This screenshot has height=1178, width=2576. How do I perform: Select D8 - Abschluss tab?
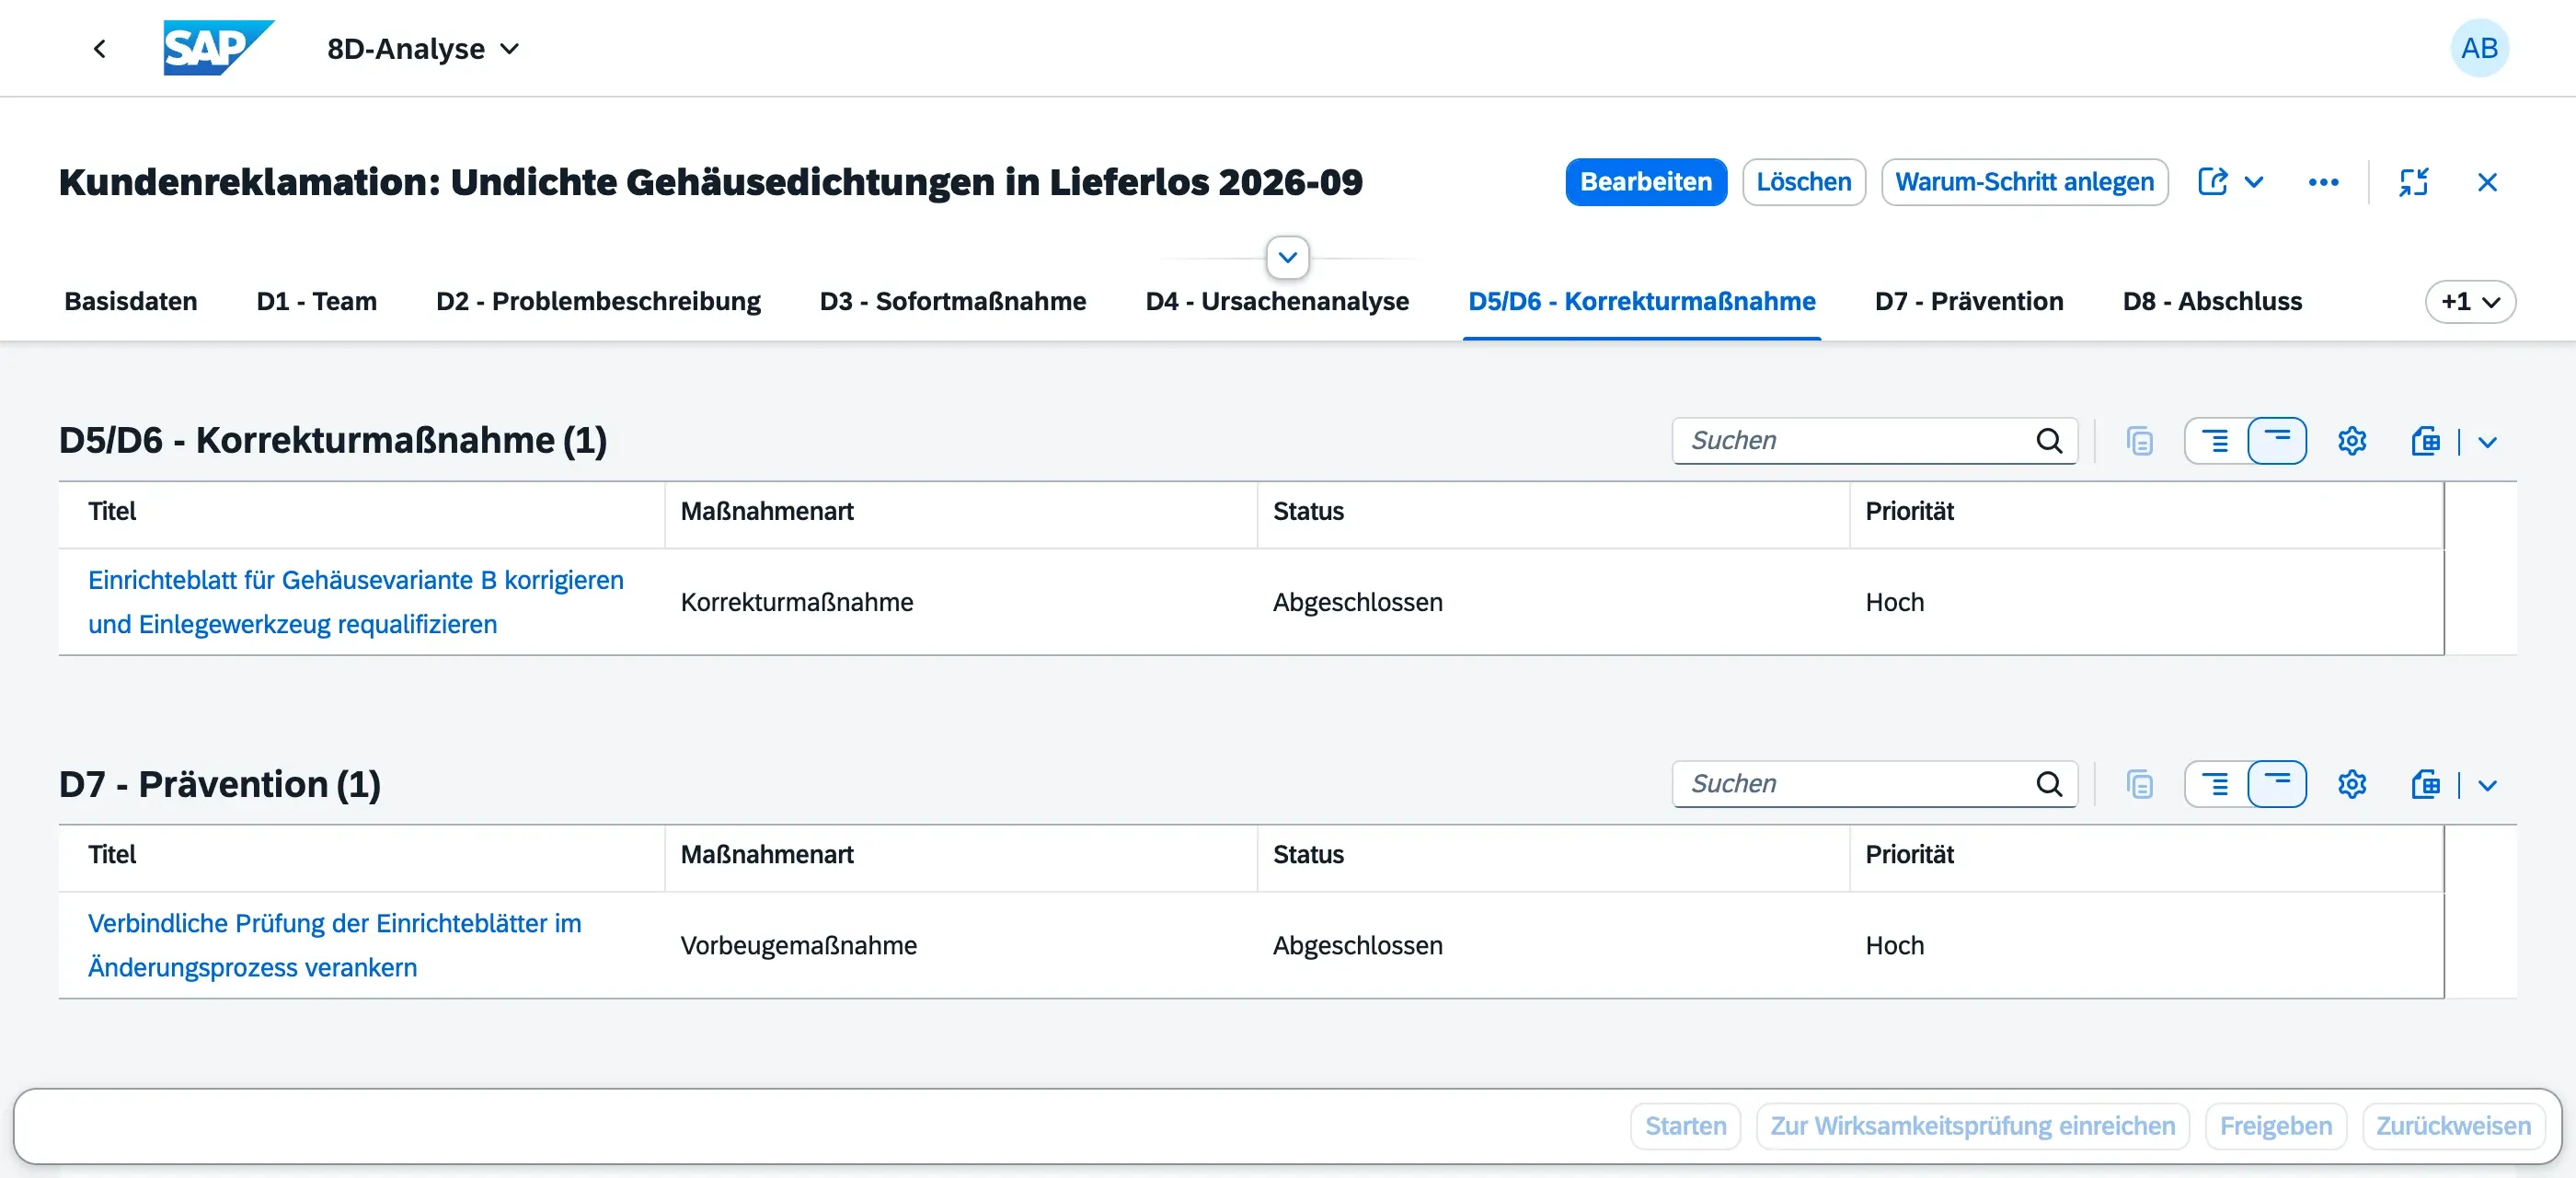click(x=2212, y=301)
